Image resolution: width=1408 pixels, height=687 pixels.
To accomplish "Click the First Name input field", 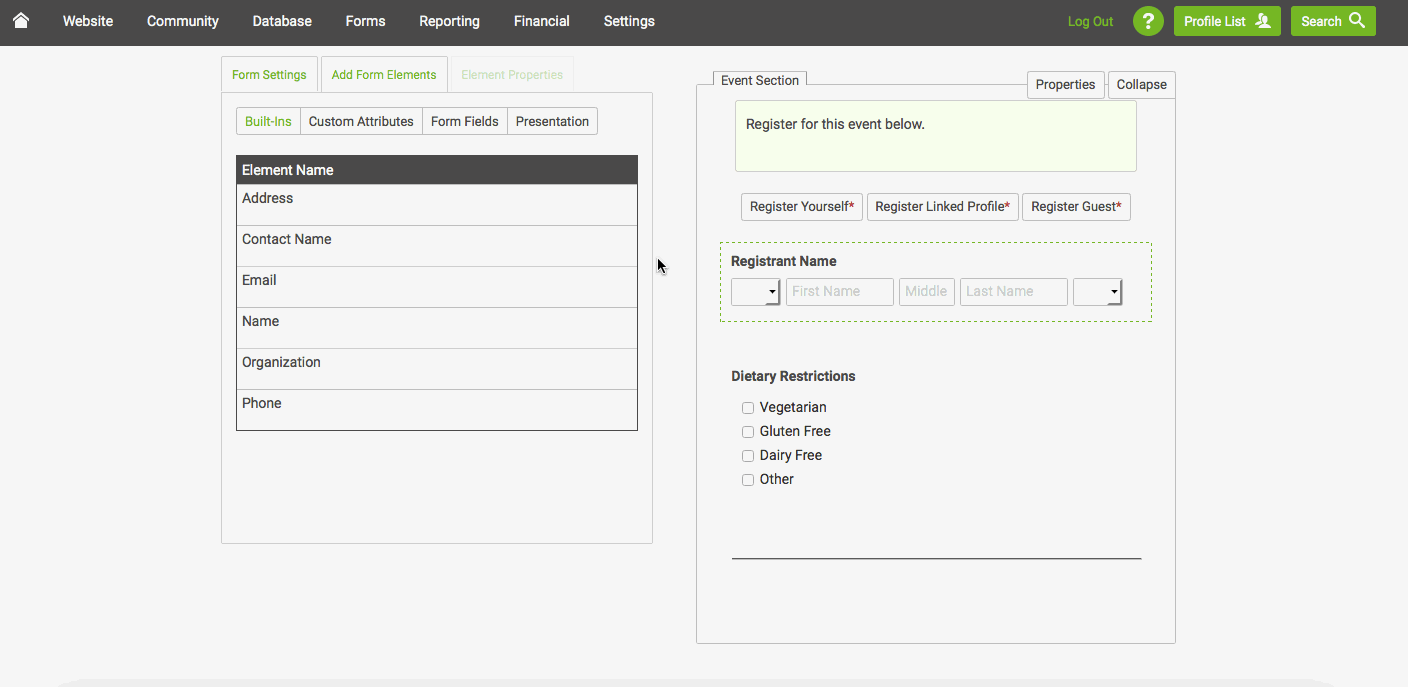I will [x=840, y=292].
